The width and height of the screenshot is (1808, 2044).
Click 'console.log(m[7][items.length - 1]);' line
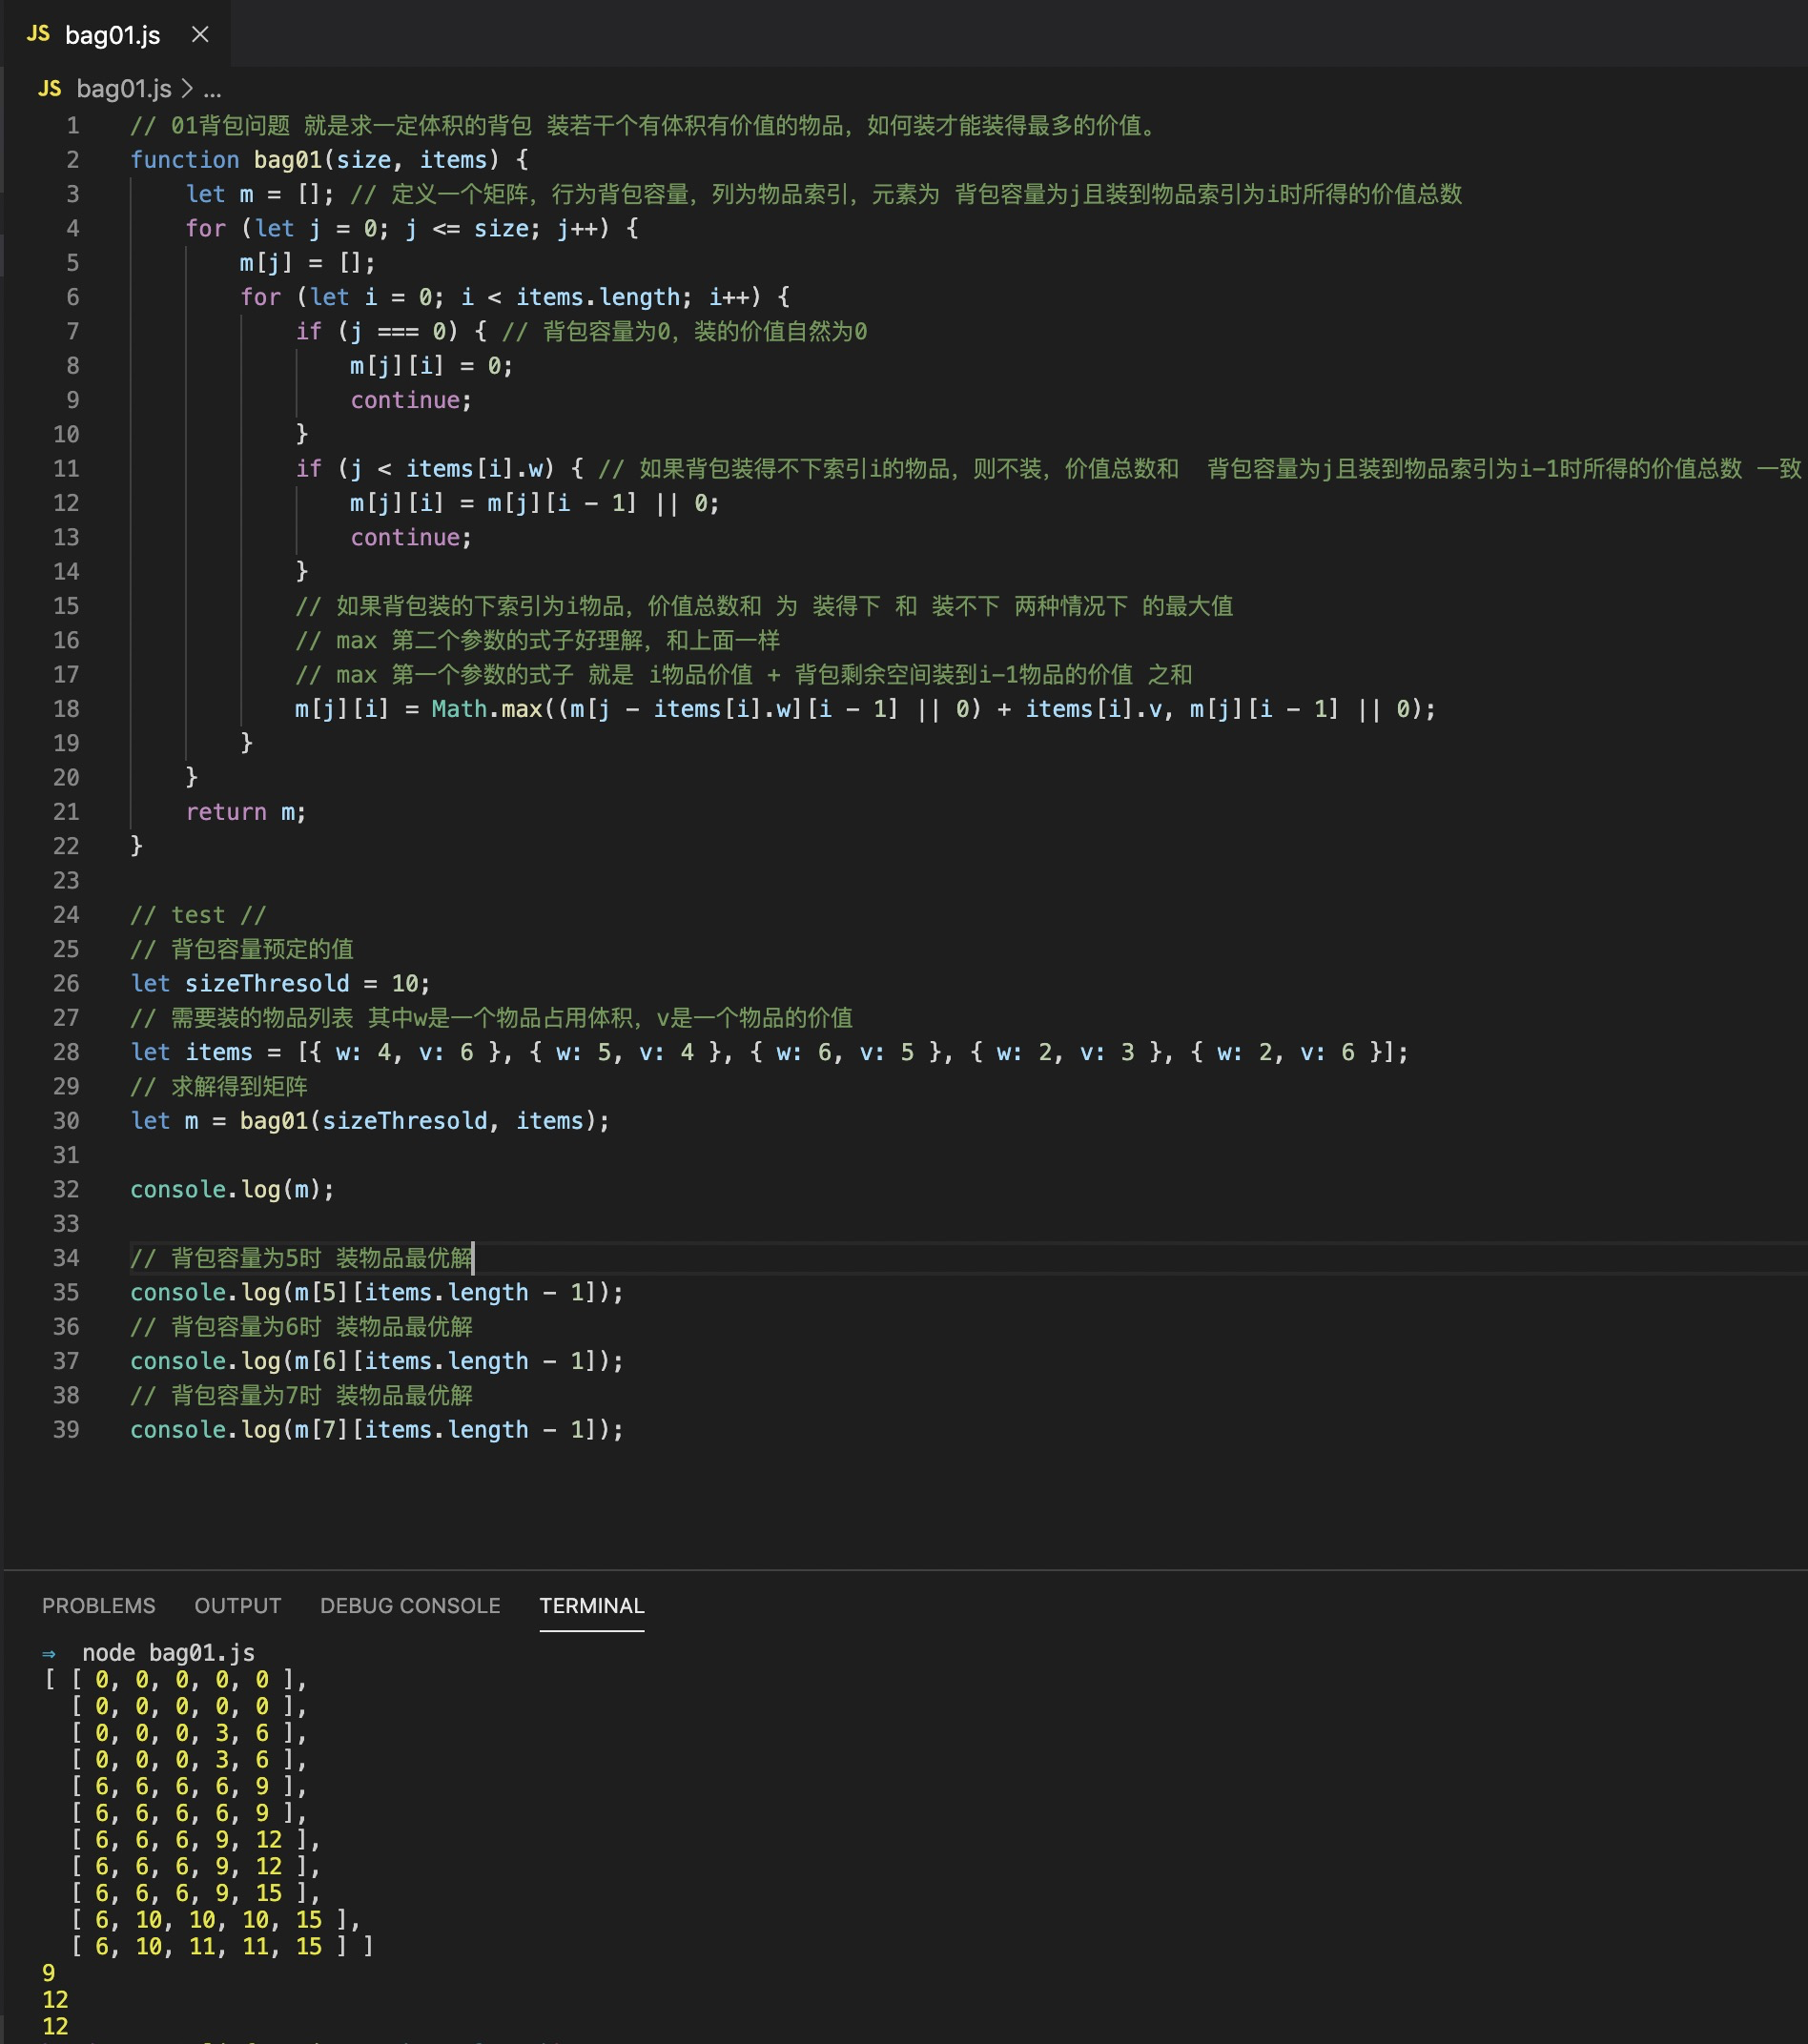(377, 1430)
